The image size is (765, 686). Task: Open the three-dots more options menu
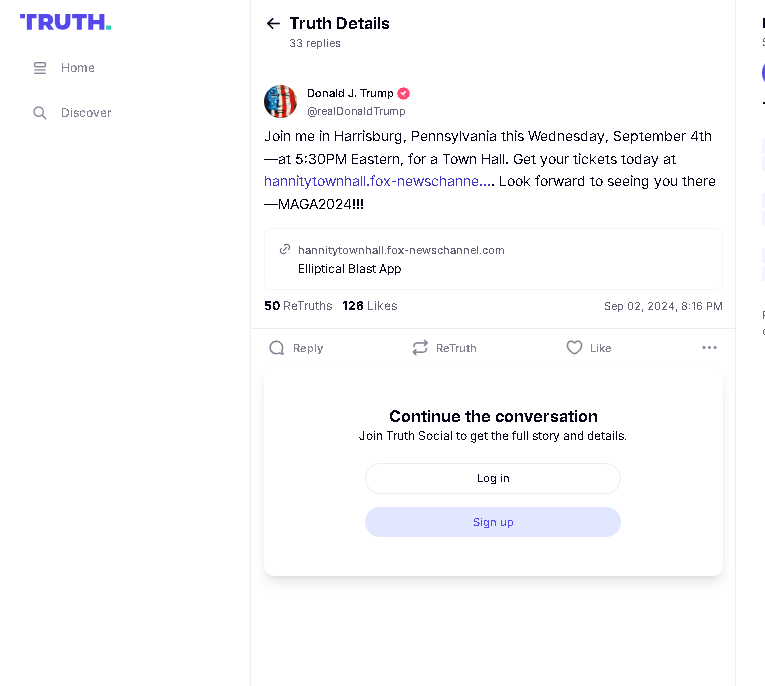[709, 347]
